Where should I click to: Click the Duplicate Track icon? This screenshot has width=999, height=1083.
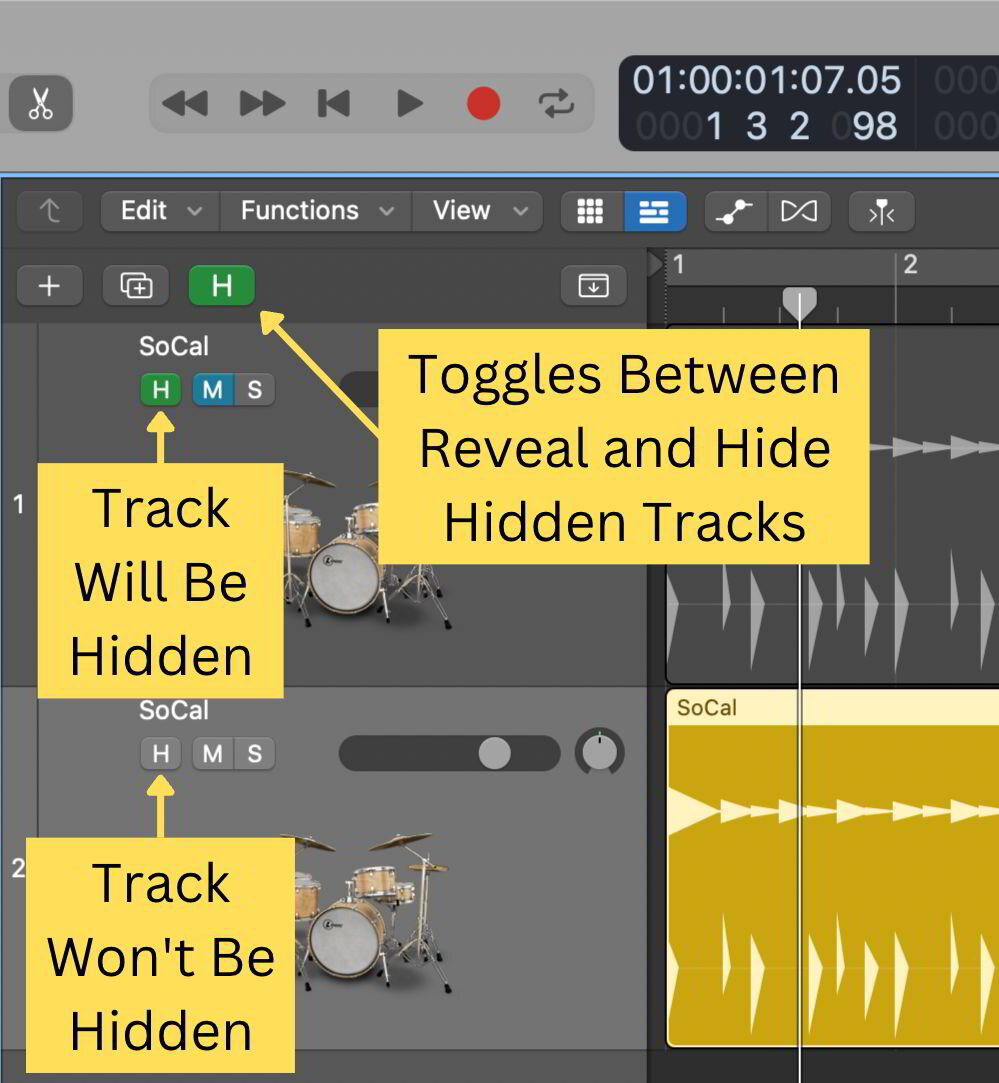point(135,285)
